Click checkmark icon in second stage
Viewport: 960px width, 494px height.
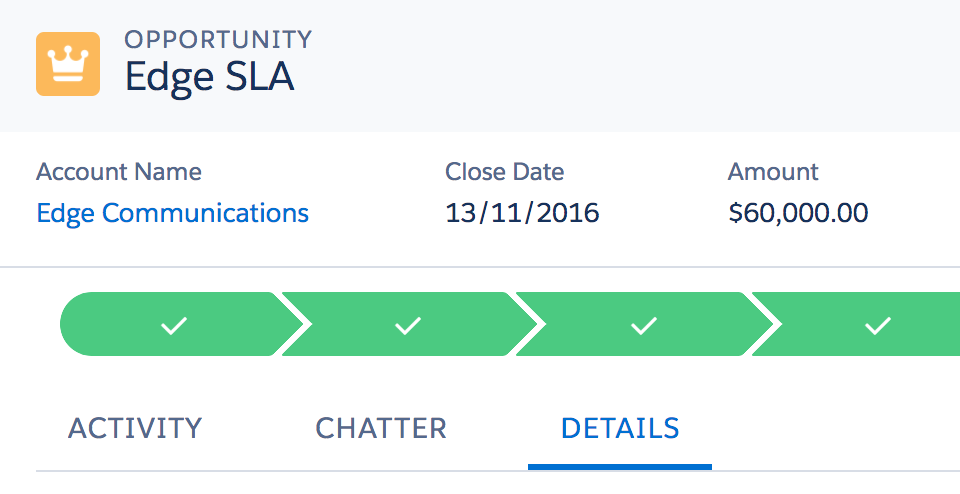tap(408, 325)
